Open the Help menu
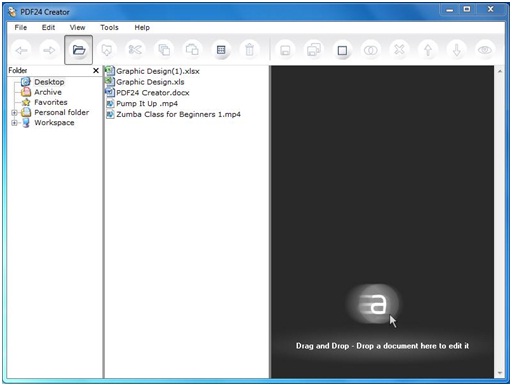 pyautogui.click(x=142, y=28)
